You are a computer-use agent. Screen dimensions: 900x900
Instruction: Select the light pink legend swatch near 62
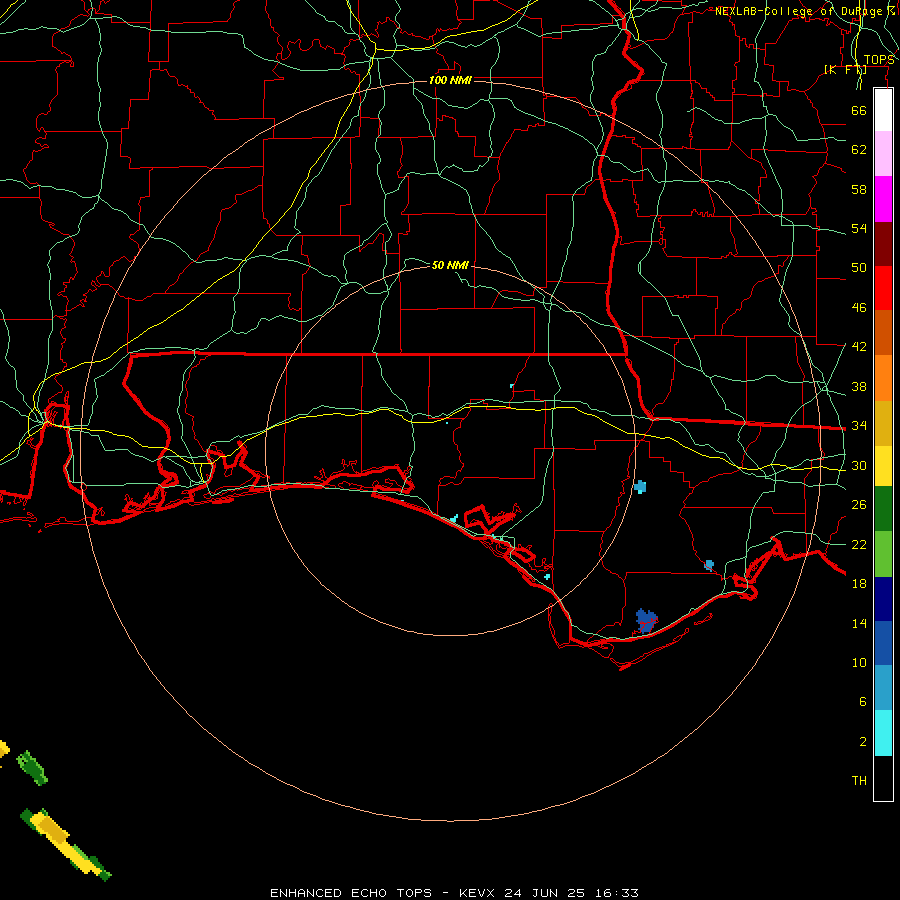click(x=883, y=153)
